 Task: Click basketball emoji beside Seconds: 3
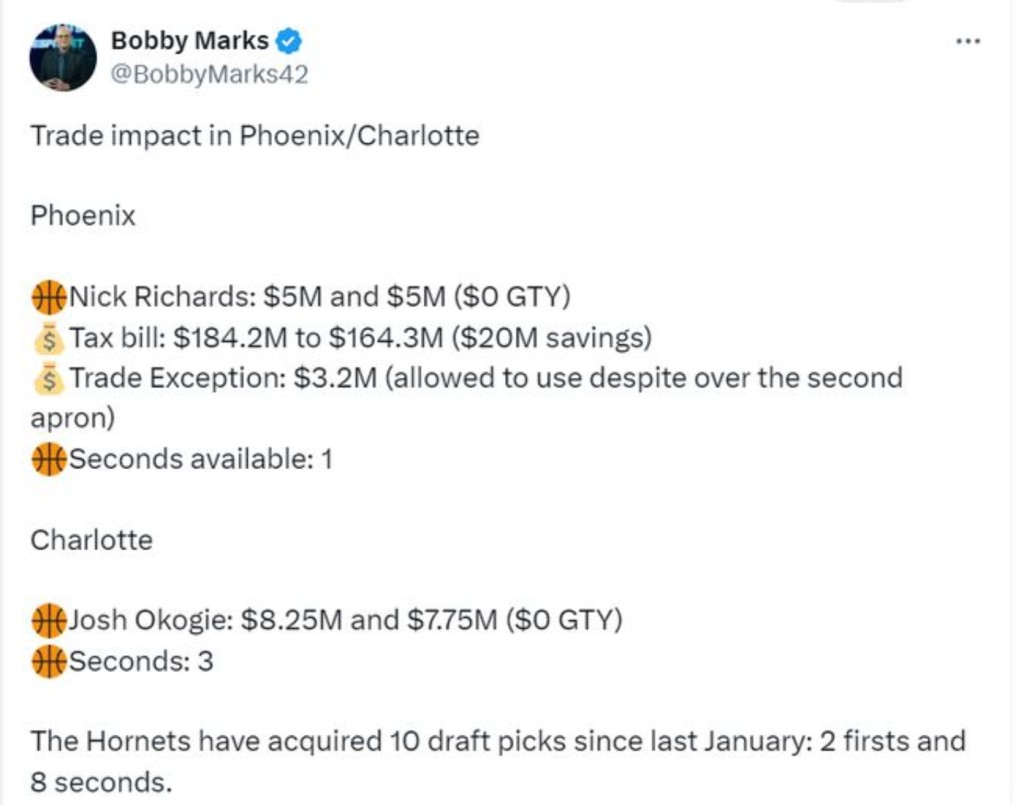(x=48, y=661)
